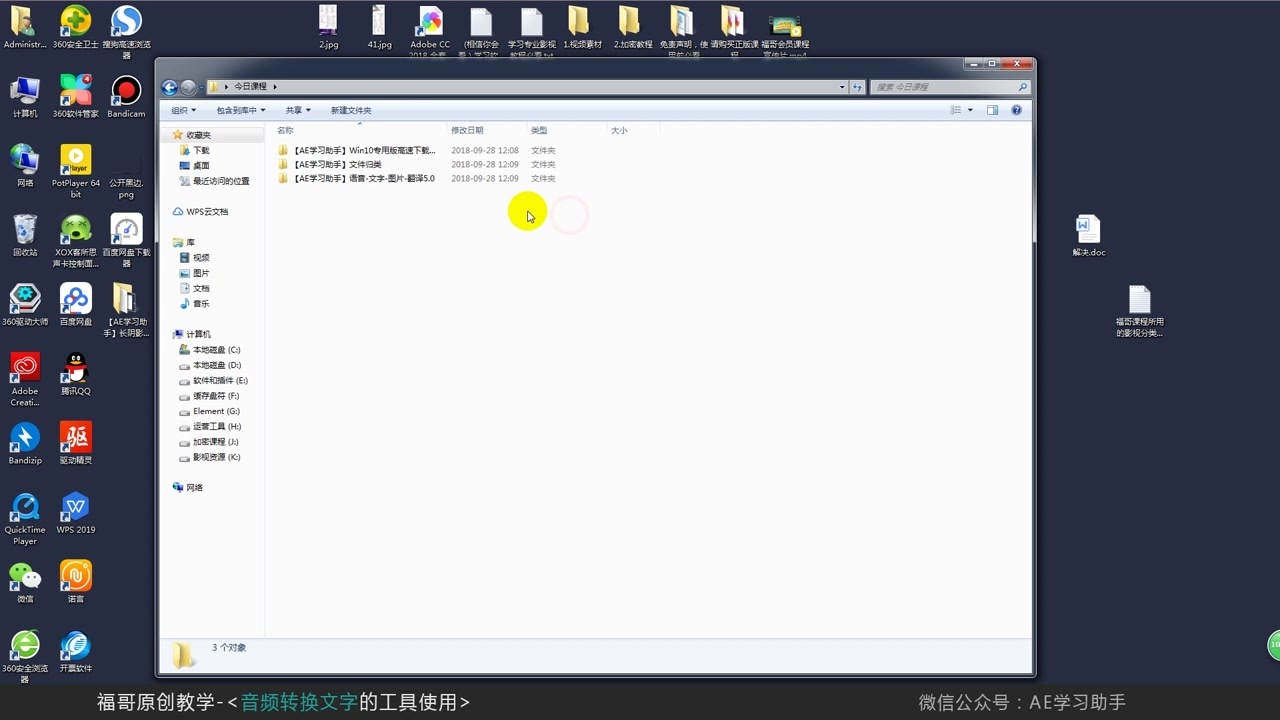Expand the address bar history dropdown
The image size is (1280, 720).
(x=842, y=87)
